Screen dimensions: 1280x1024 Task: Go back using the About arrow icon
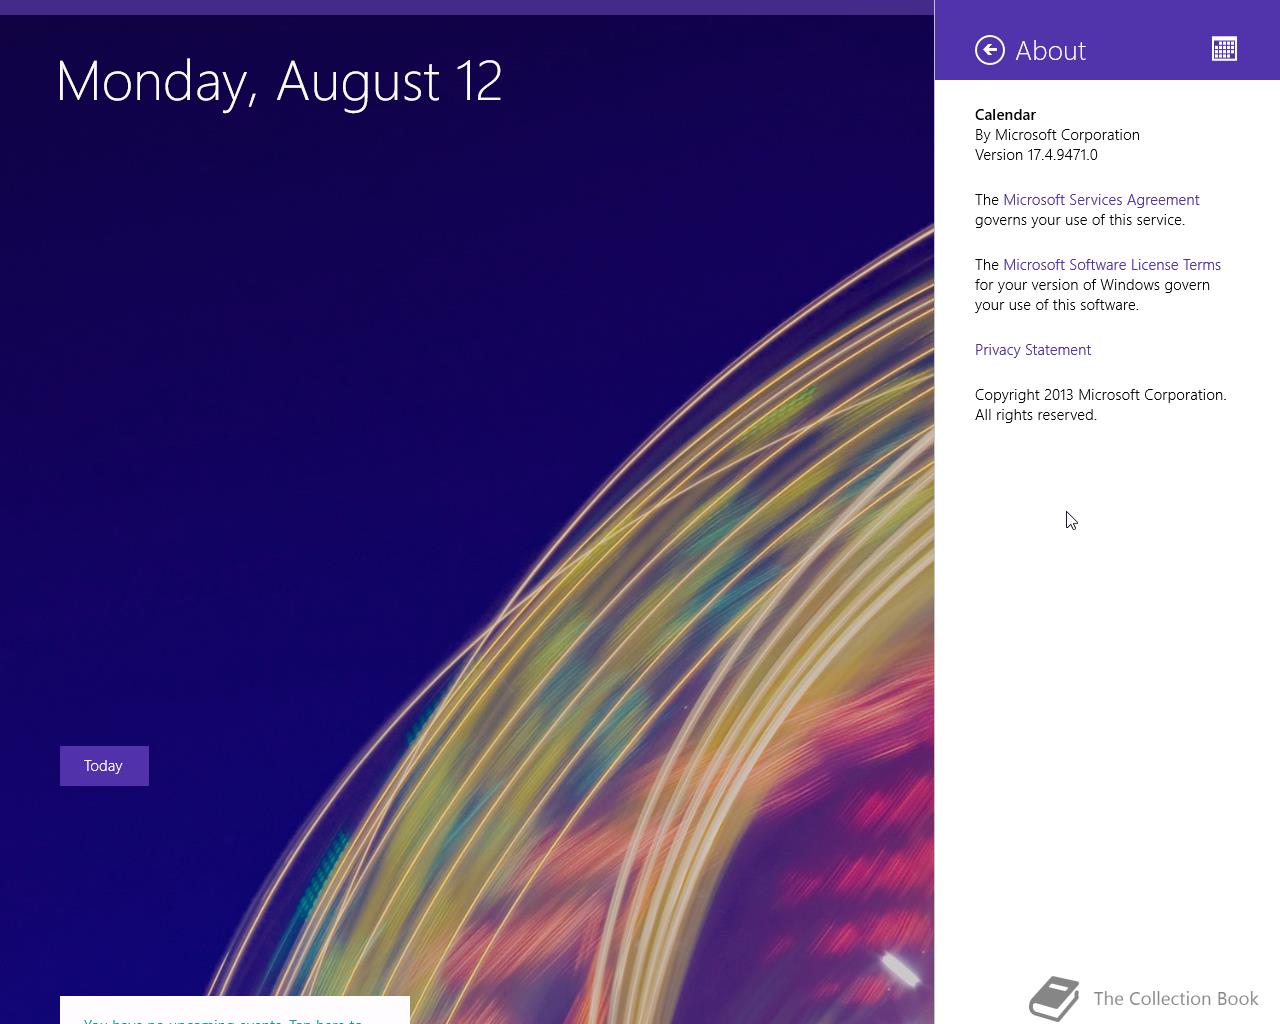click(989, 50)
